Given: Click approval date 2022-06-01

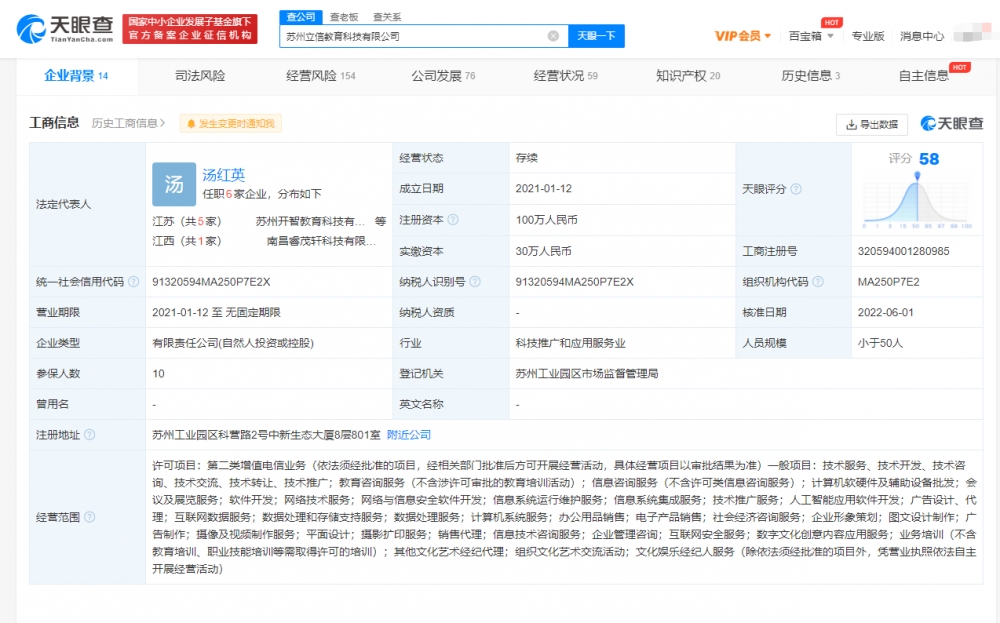Looking at the screenshot, I should [x=885, y=312].
